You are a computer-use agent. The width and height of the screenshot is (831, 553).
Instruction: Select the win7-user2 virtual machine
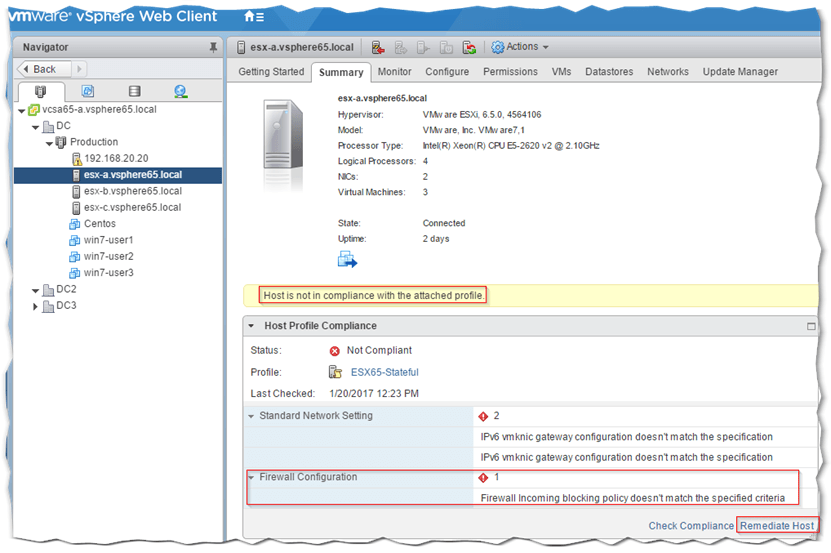tap(108, 257)
